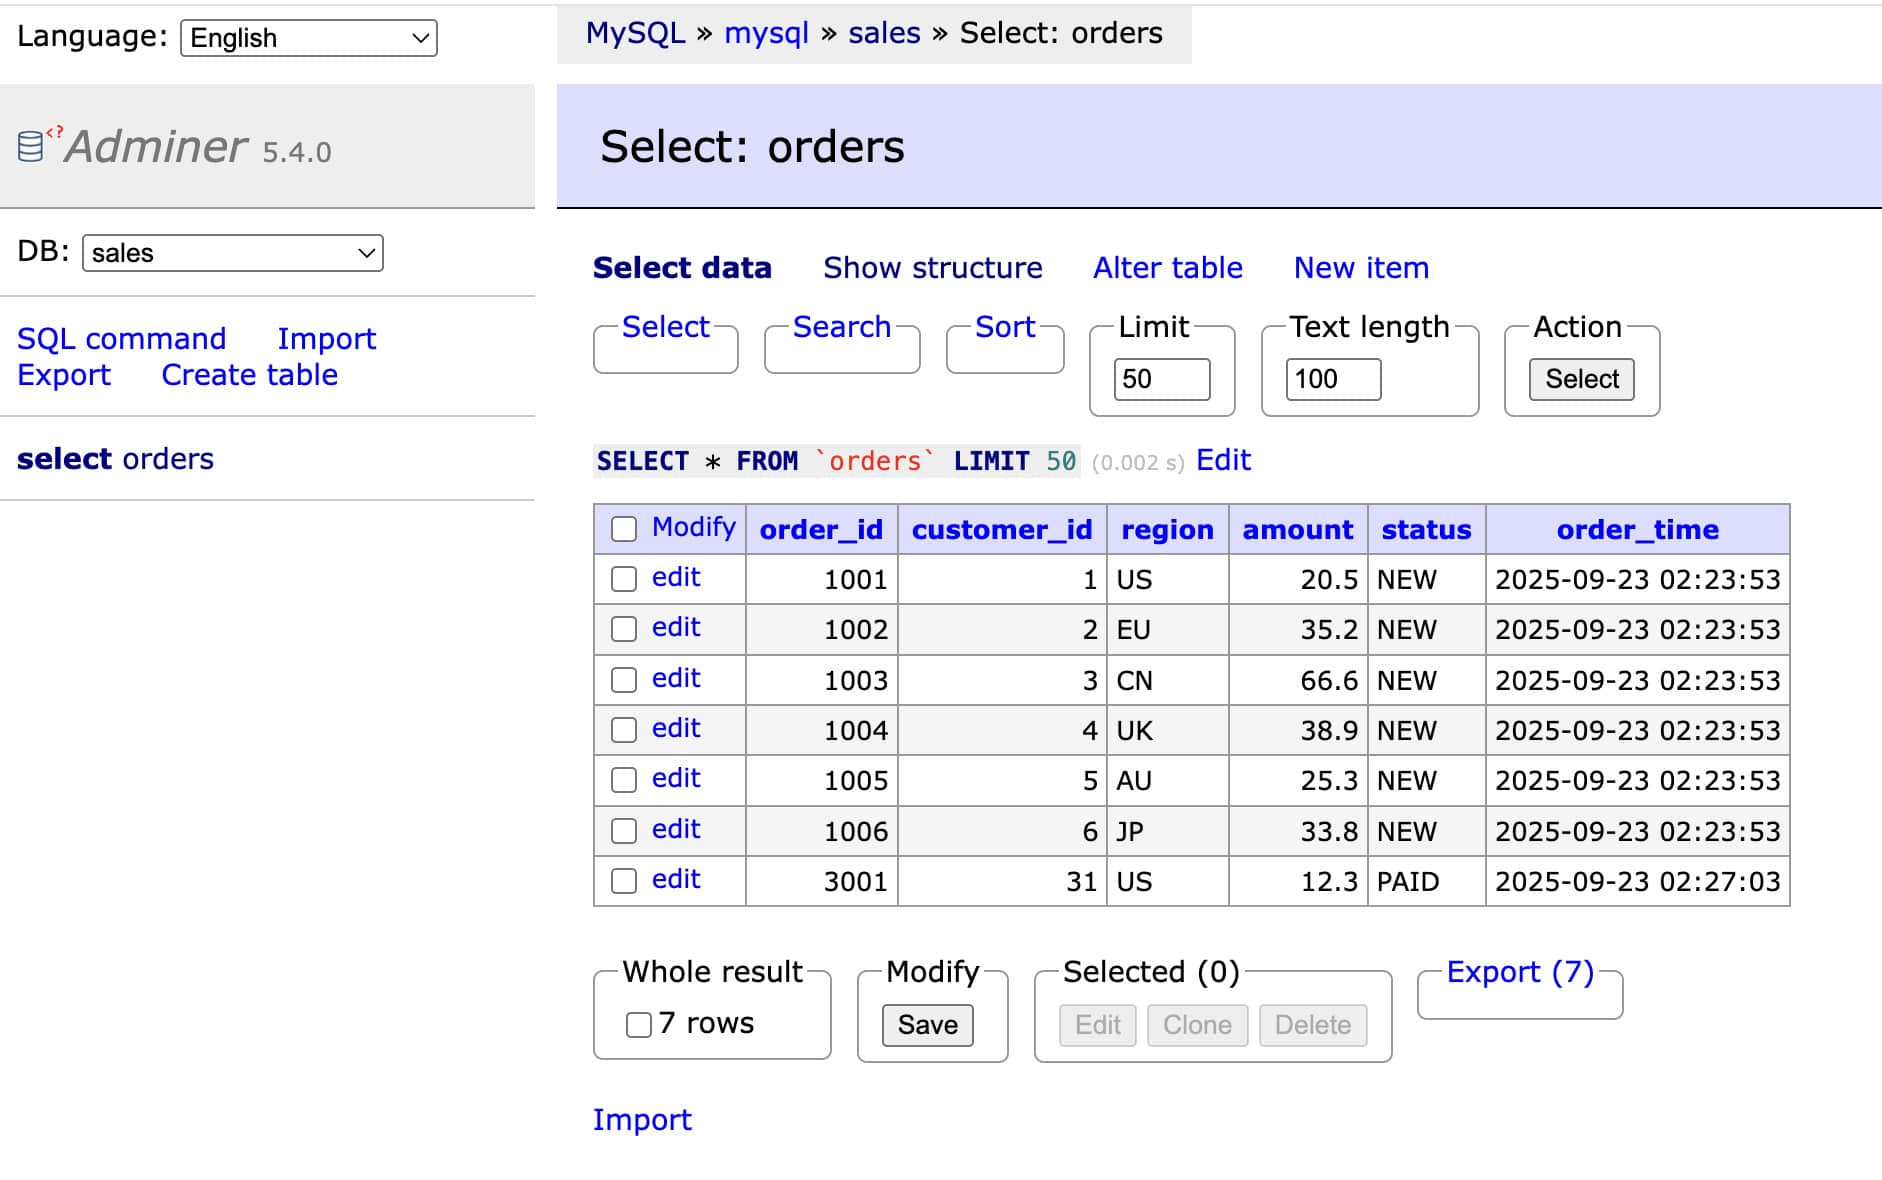Click into the Text length field
The height and width of the screenshot is (1180, 1882).
click(x=1332, y=379)
